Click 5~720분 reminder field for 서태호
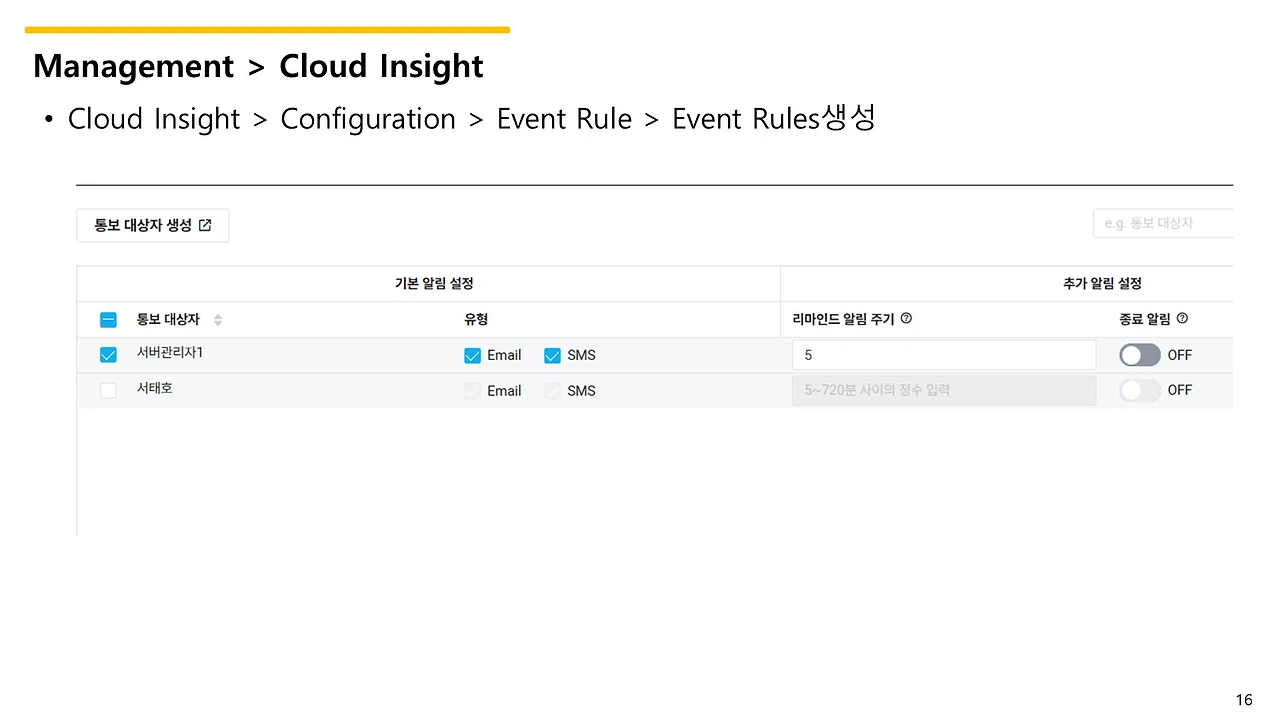 pos(944,390)
